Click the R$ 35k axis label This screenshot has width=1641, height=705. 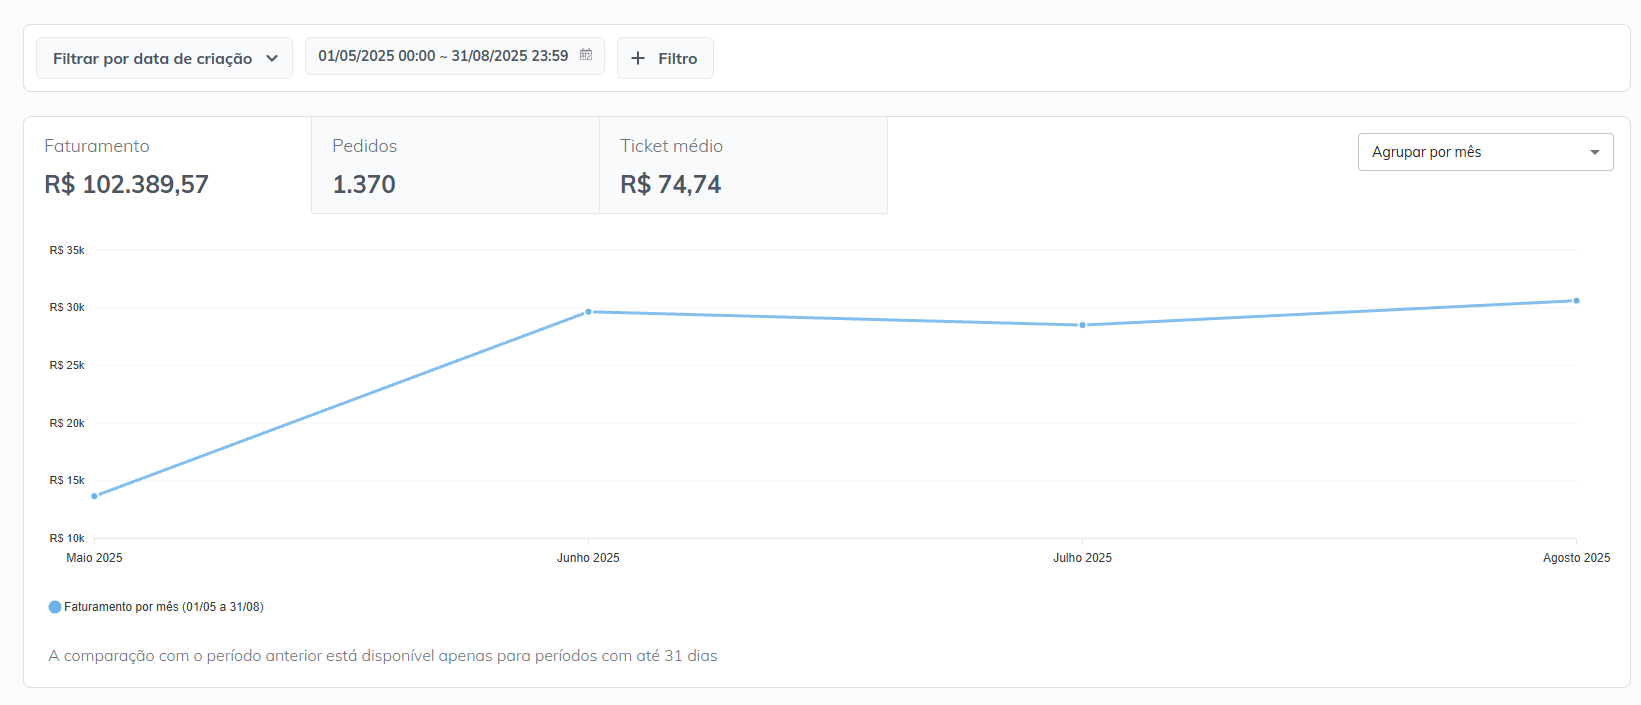[67, 250]
